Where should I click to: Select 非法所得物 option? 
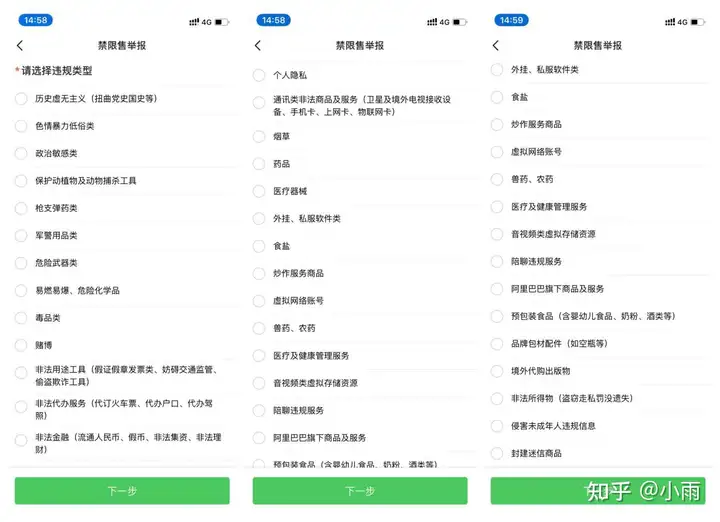click(x=497, y=399)
